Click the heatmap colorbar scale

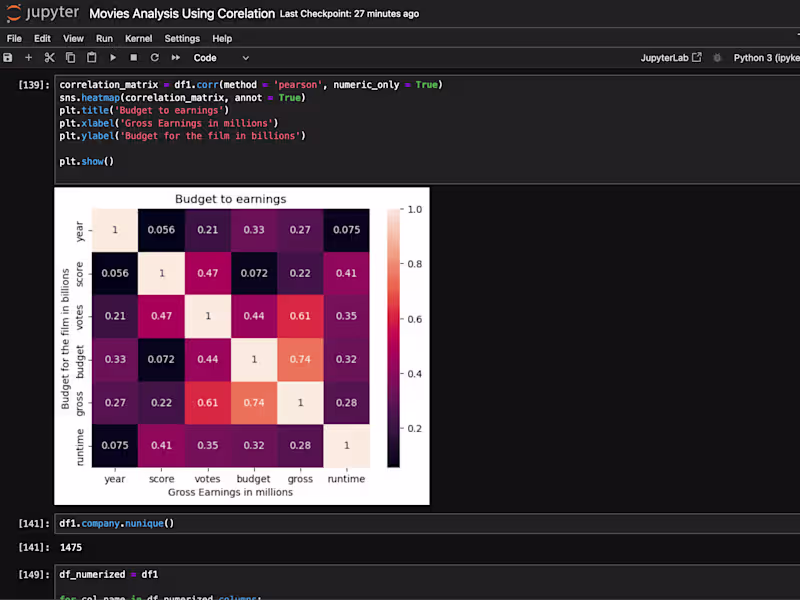pyautogui.click(x=393, y=337)
